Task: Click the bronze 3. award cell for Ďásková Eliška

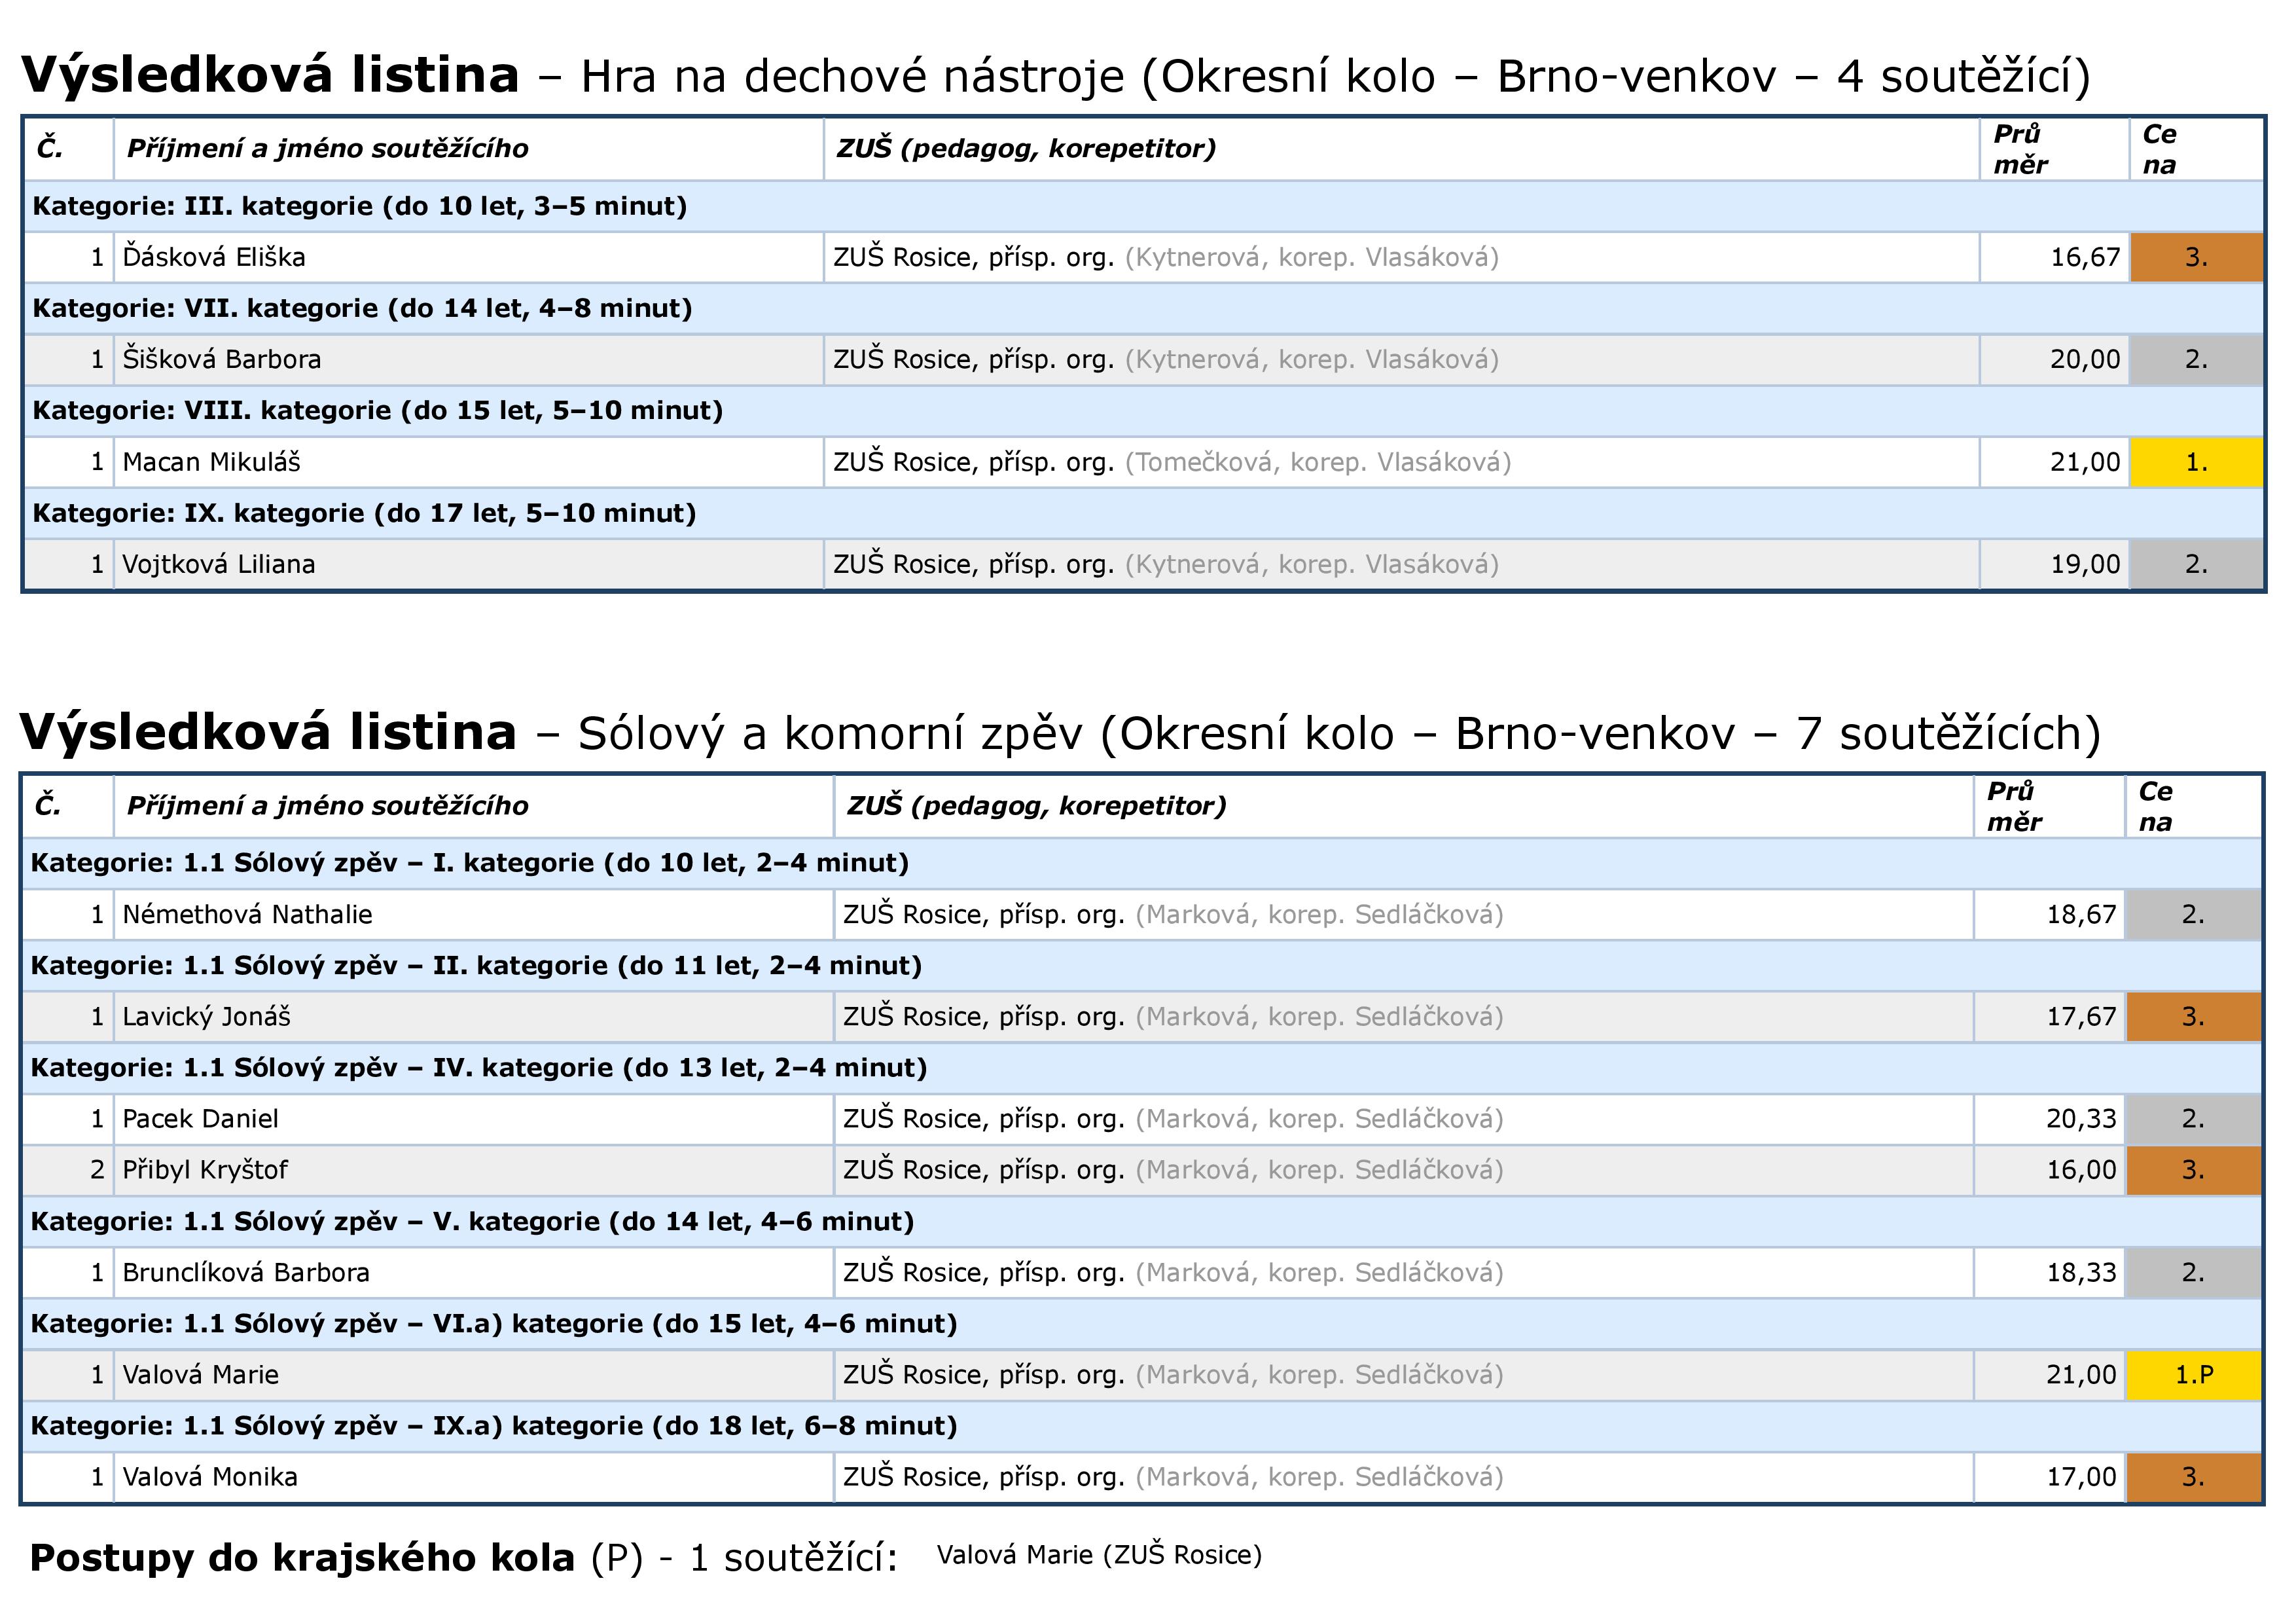Action: tap(2196, 257)
